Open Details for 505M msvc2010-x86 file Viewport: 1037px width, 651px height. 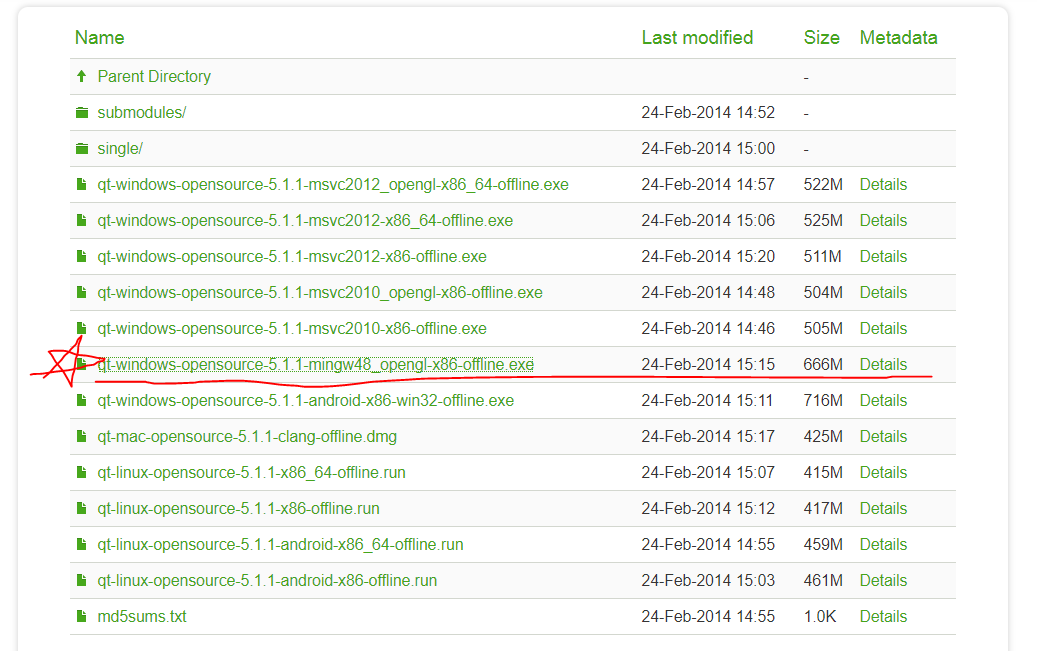coord(883,329)
